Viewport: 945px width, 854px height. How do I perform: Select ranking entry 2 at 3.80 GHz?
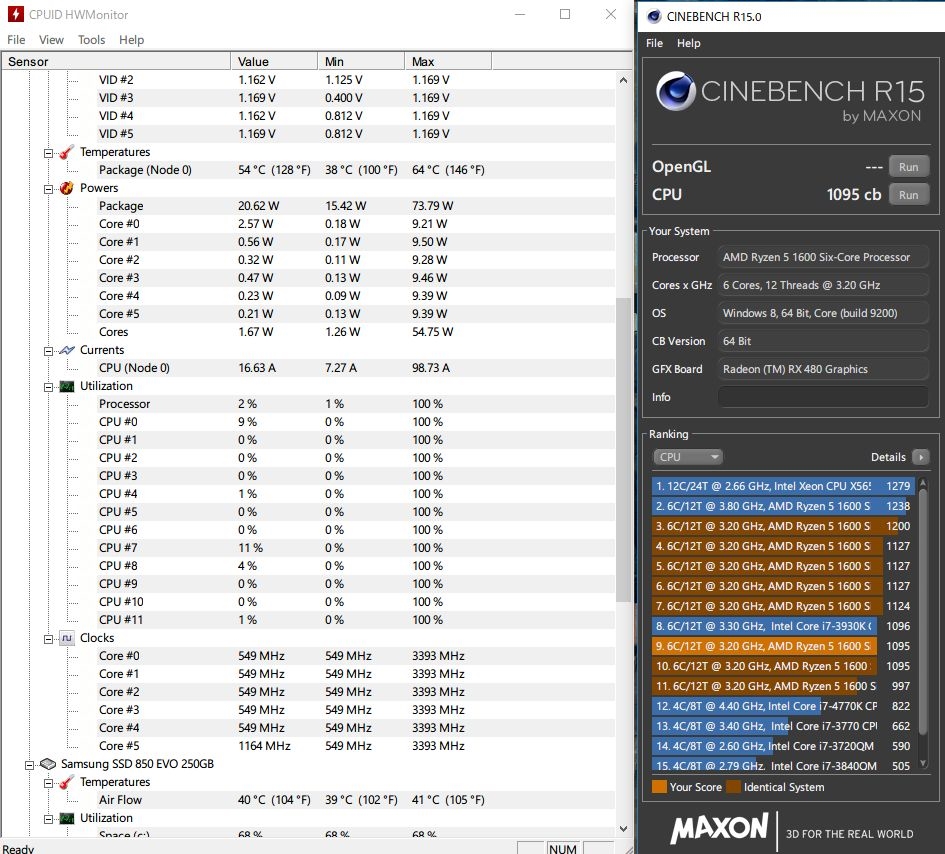[783, 506]
